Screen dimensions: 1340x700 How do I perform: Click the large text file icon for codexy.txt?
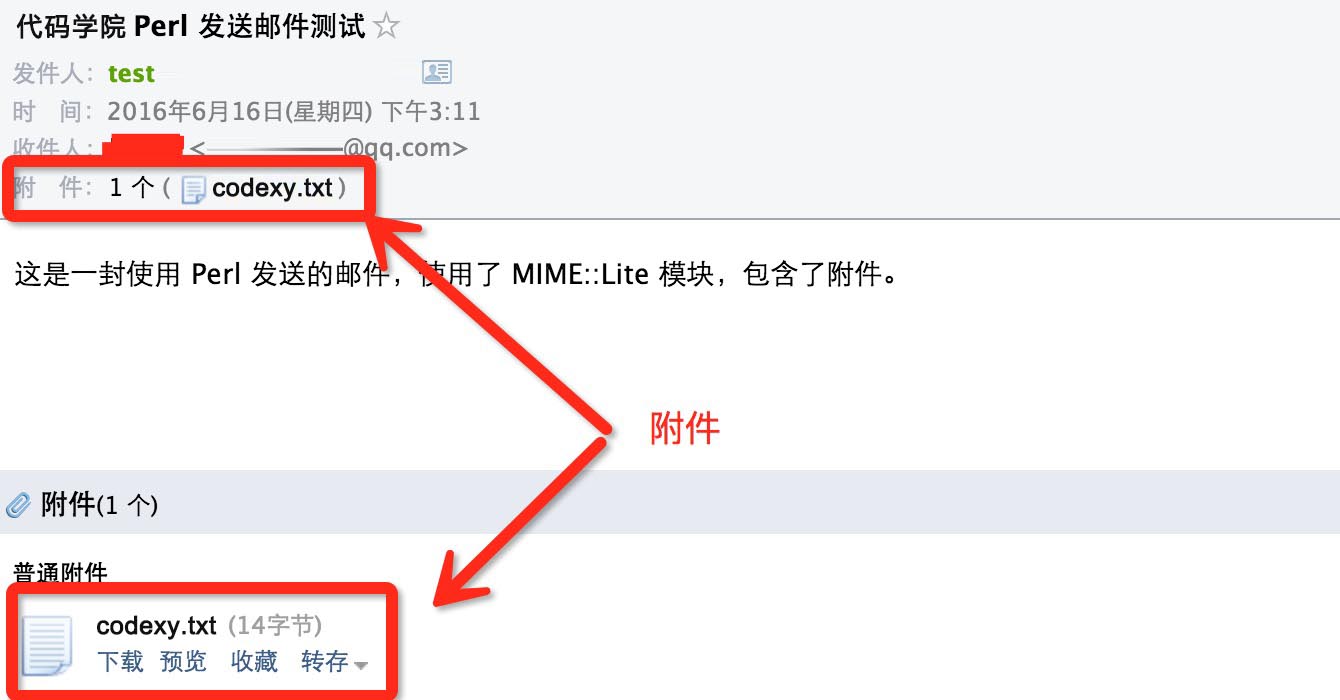click(x=48, y=645)
